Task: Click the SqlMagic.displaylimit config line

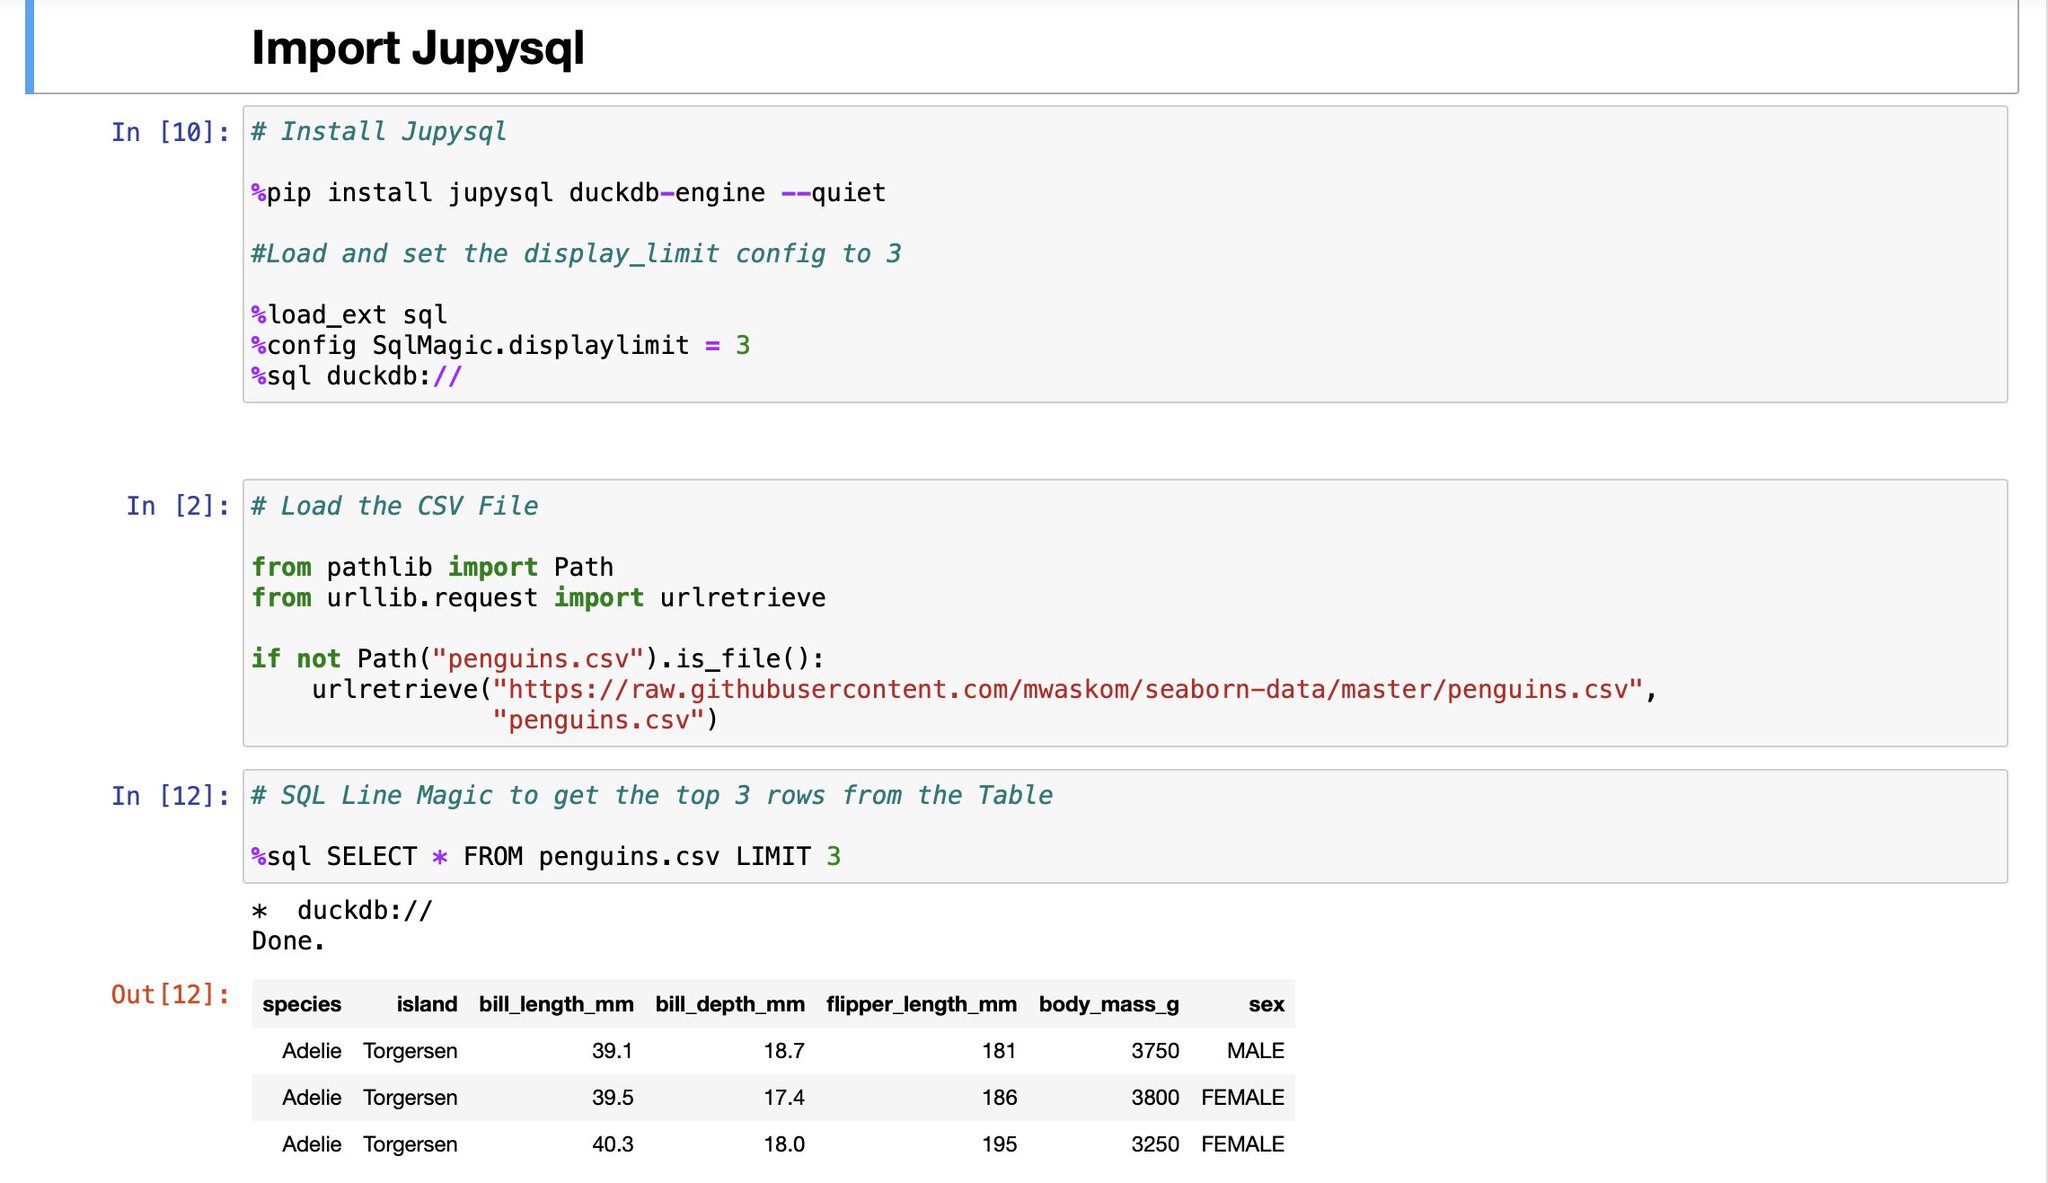Action: (x=501, y=346)
